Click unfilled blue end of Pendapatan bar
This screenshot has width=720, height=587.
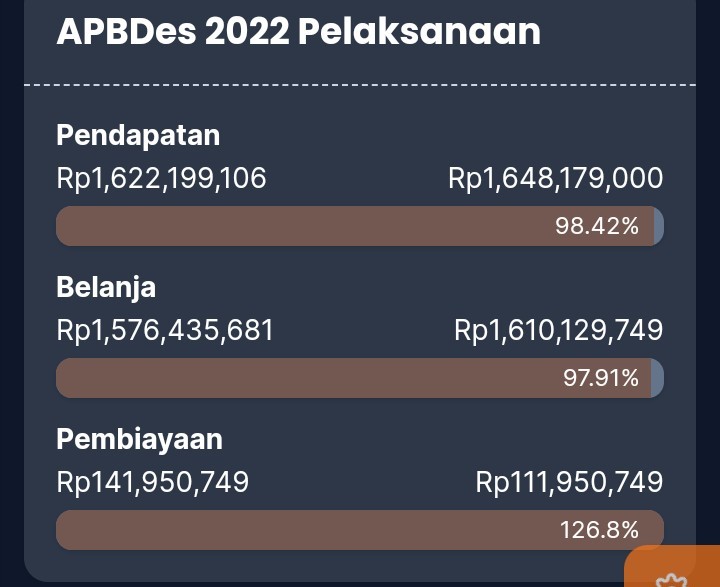pyautogui.click(x=659, y=226)
